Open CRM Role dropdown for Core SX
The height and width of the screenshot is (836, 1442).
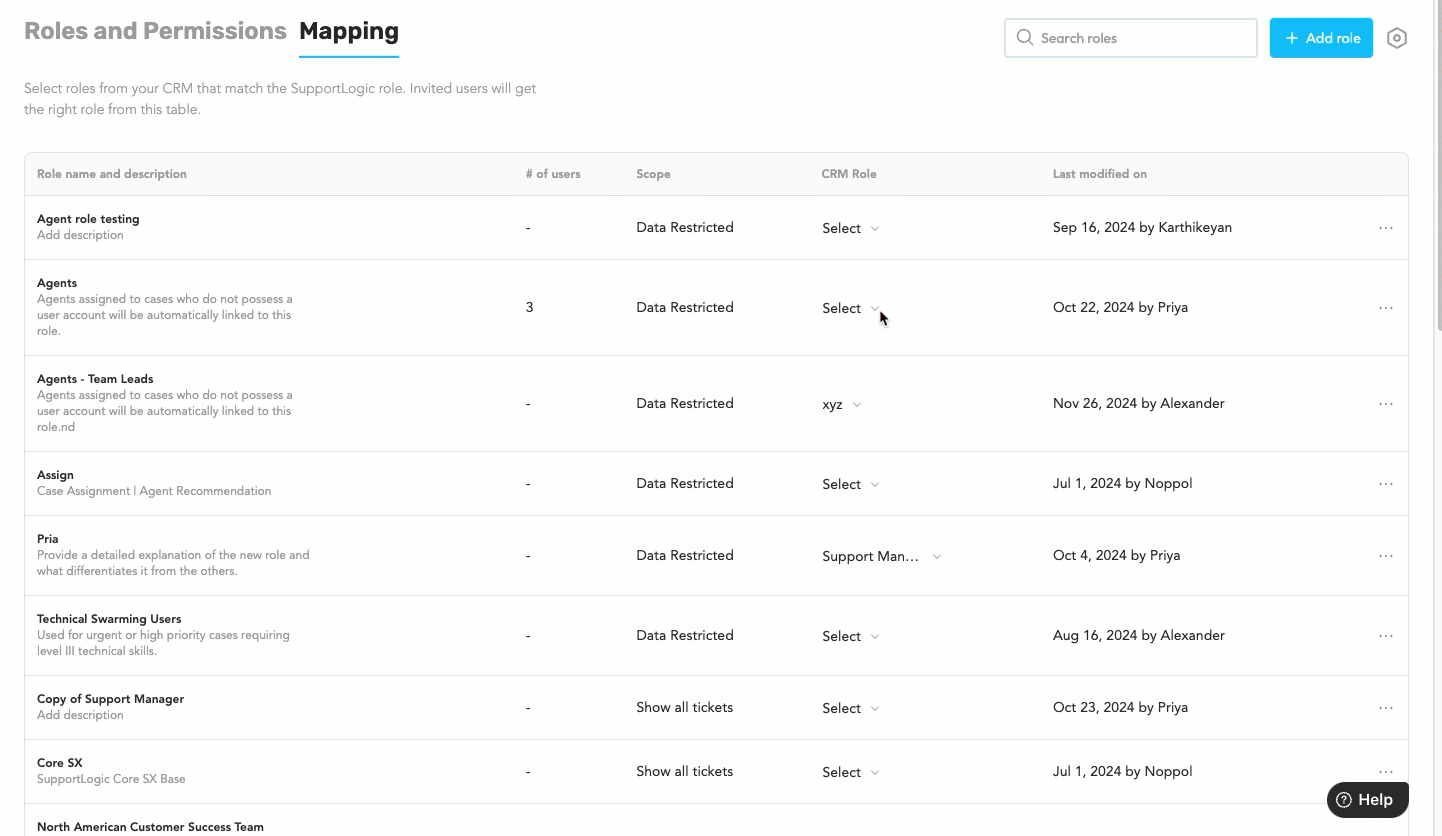pyautogui.click(x=851, y=772)
